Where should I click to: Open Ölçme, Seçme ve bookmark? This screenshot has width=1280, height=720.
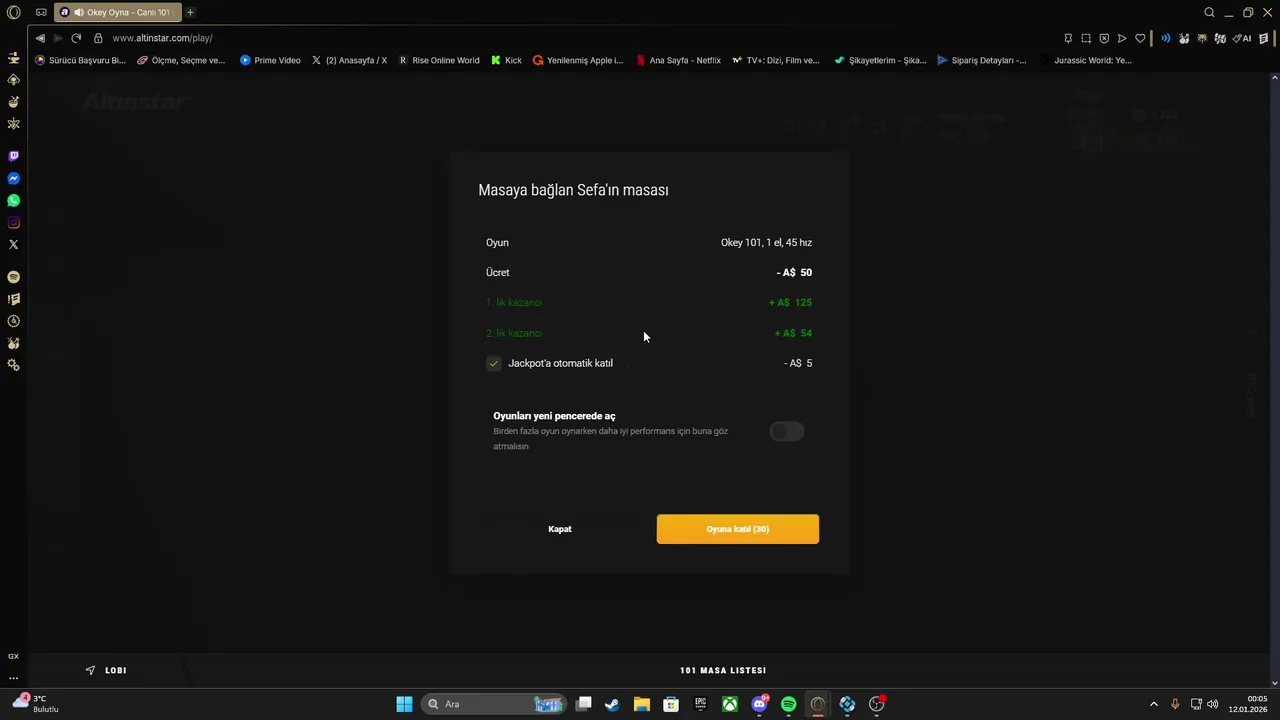(x=181, y=60)
